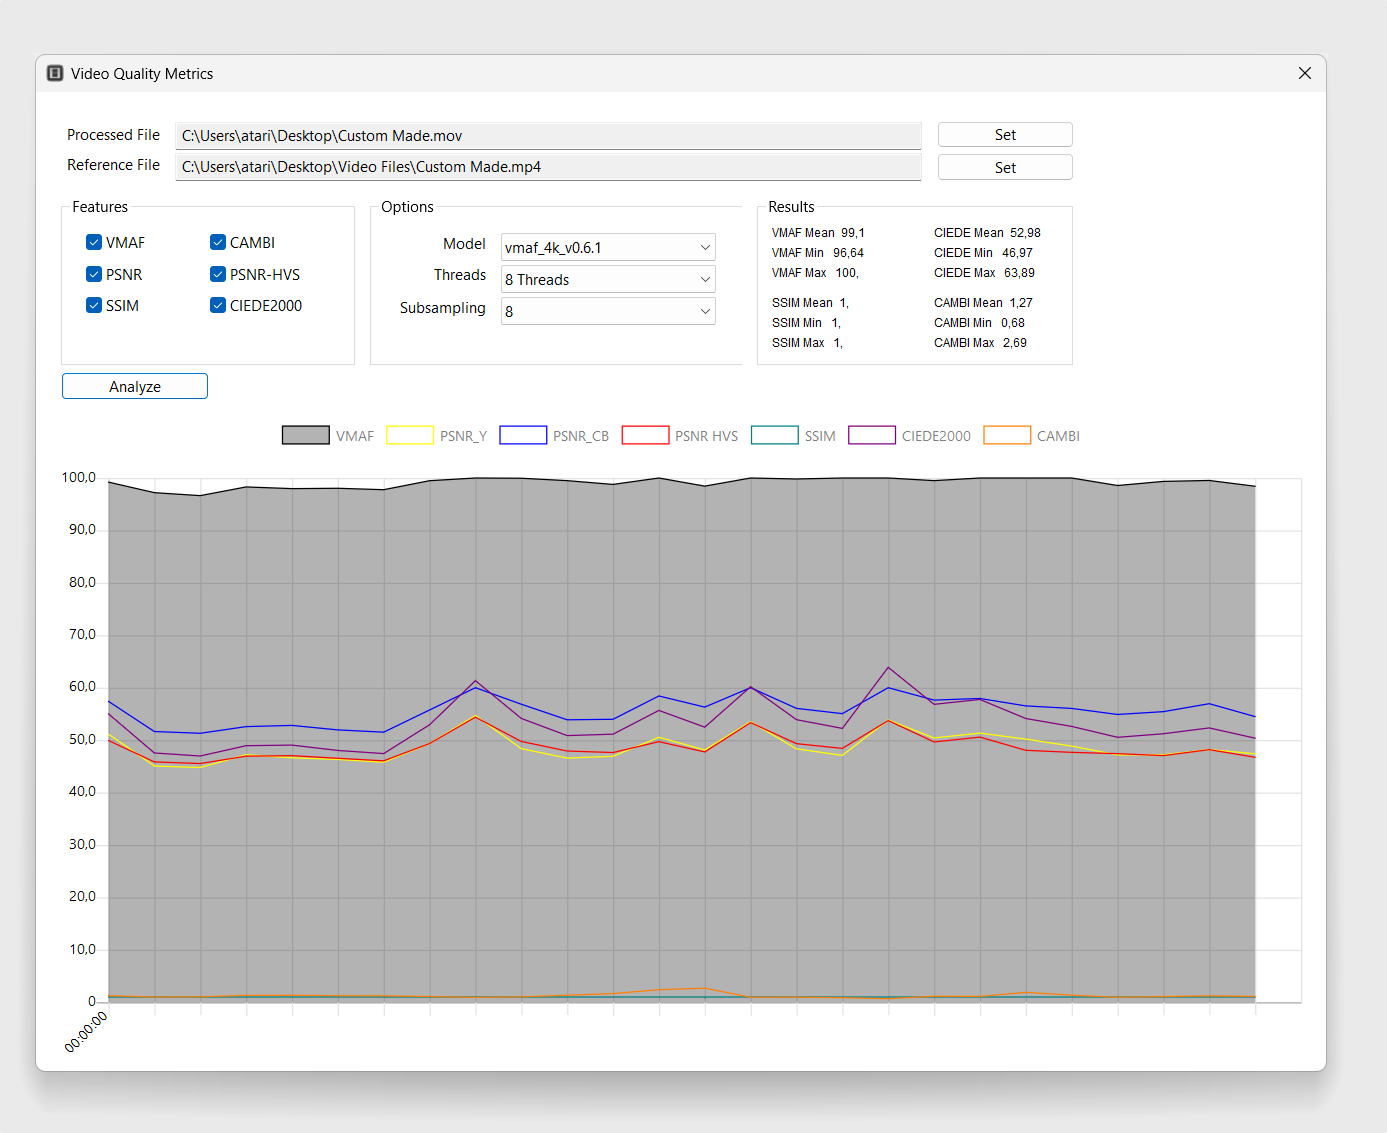The height and width of the screenshot is (1133, 1387).
Task: Disable the CIEDE2000 checkbox
Action: tap(218, 305)
